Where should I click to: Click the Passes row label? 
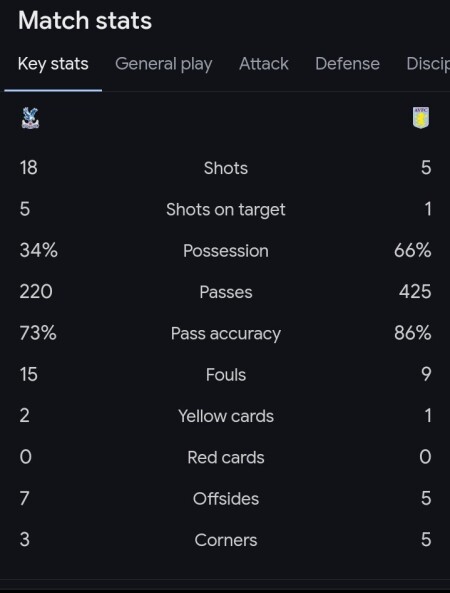[226, 292]
